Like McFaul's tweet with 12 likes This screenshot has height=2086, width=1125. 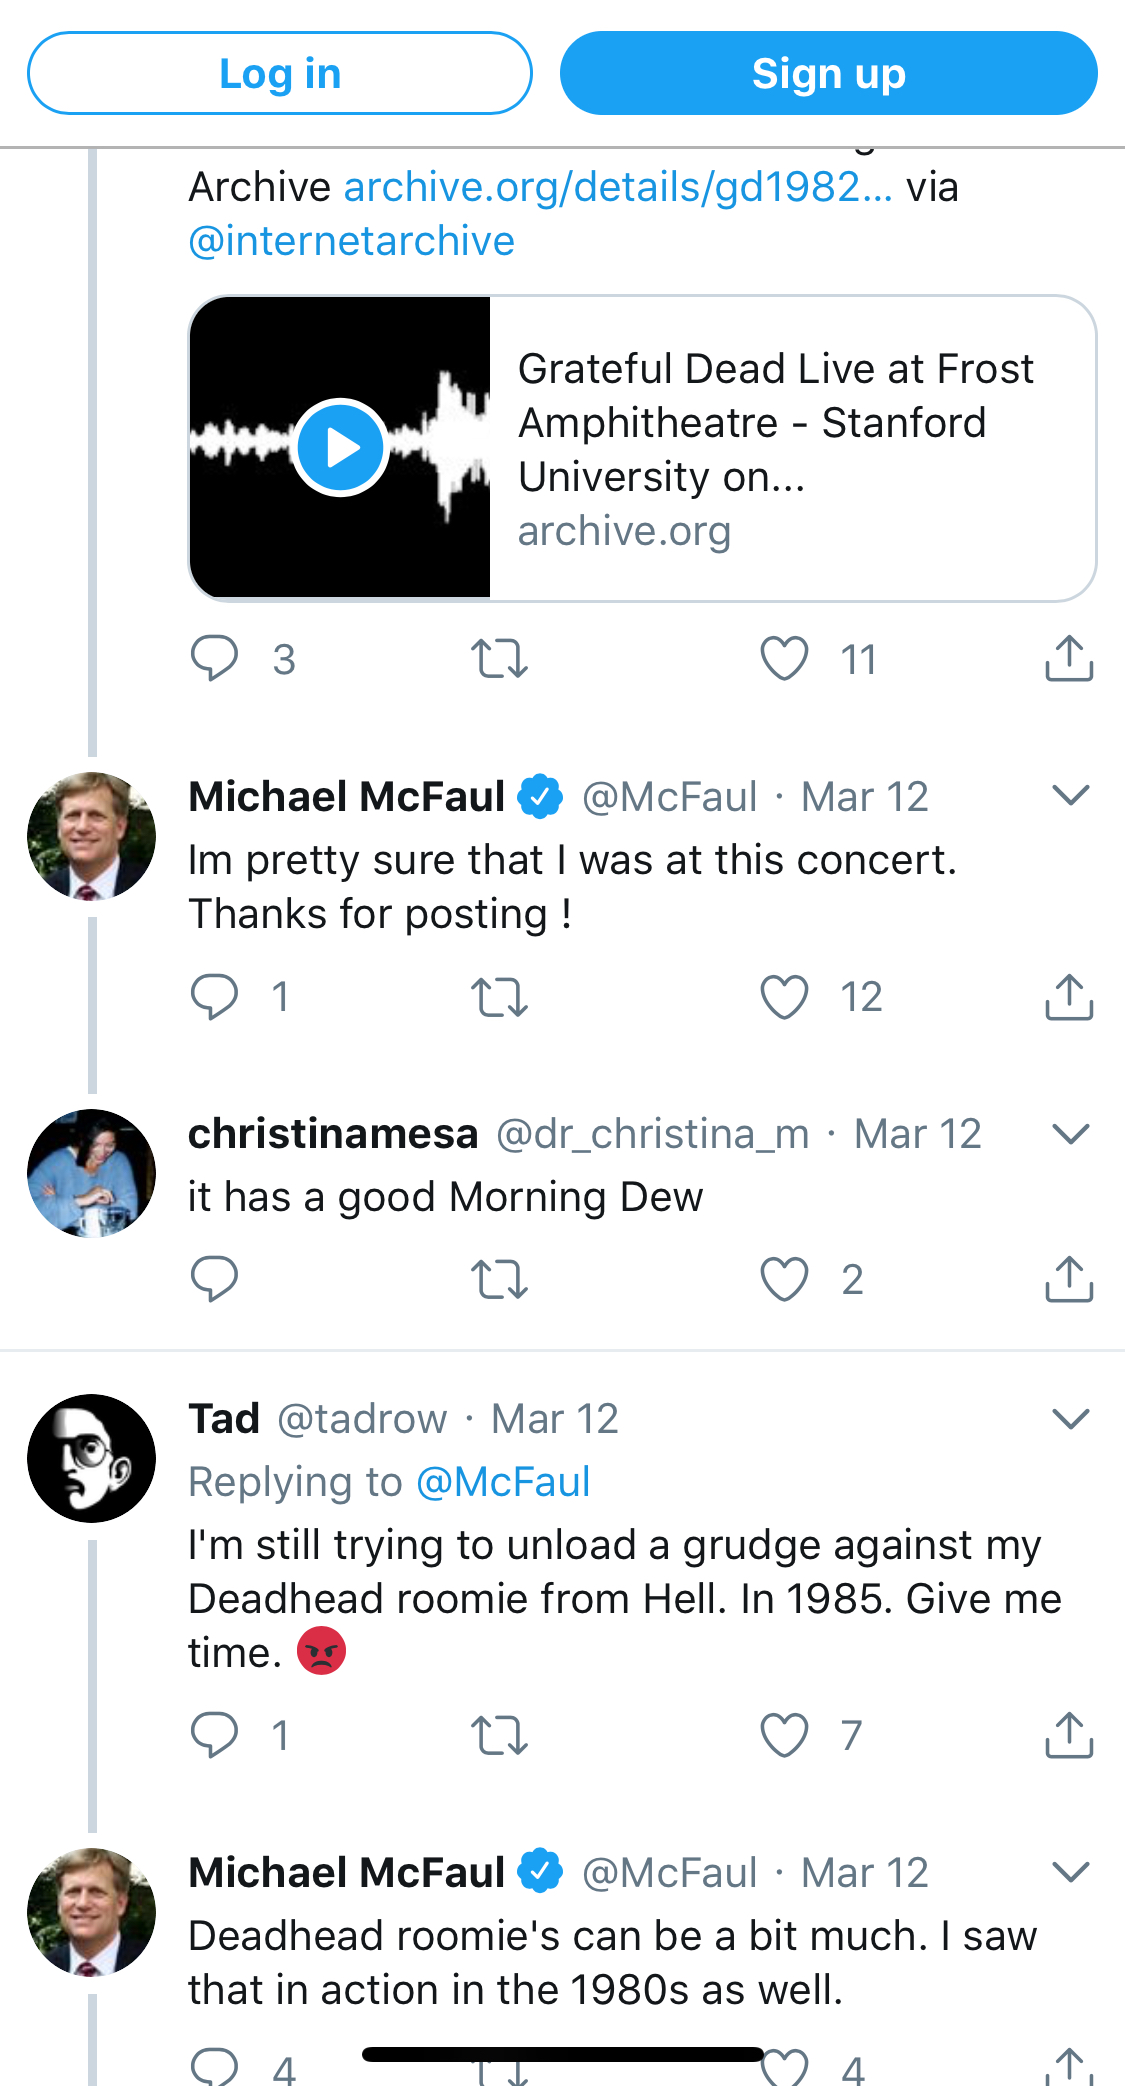(x=784, y=997)
